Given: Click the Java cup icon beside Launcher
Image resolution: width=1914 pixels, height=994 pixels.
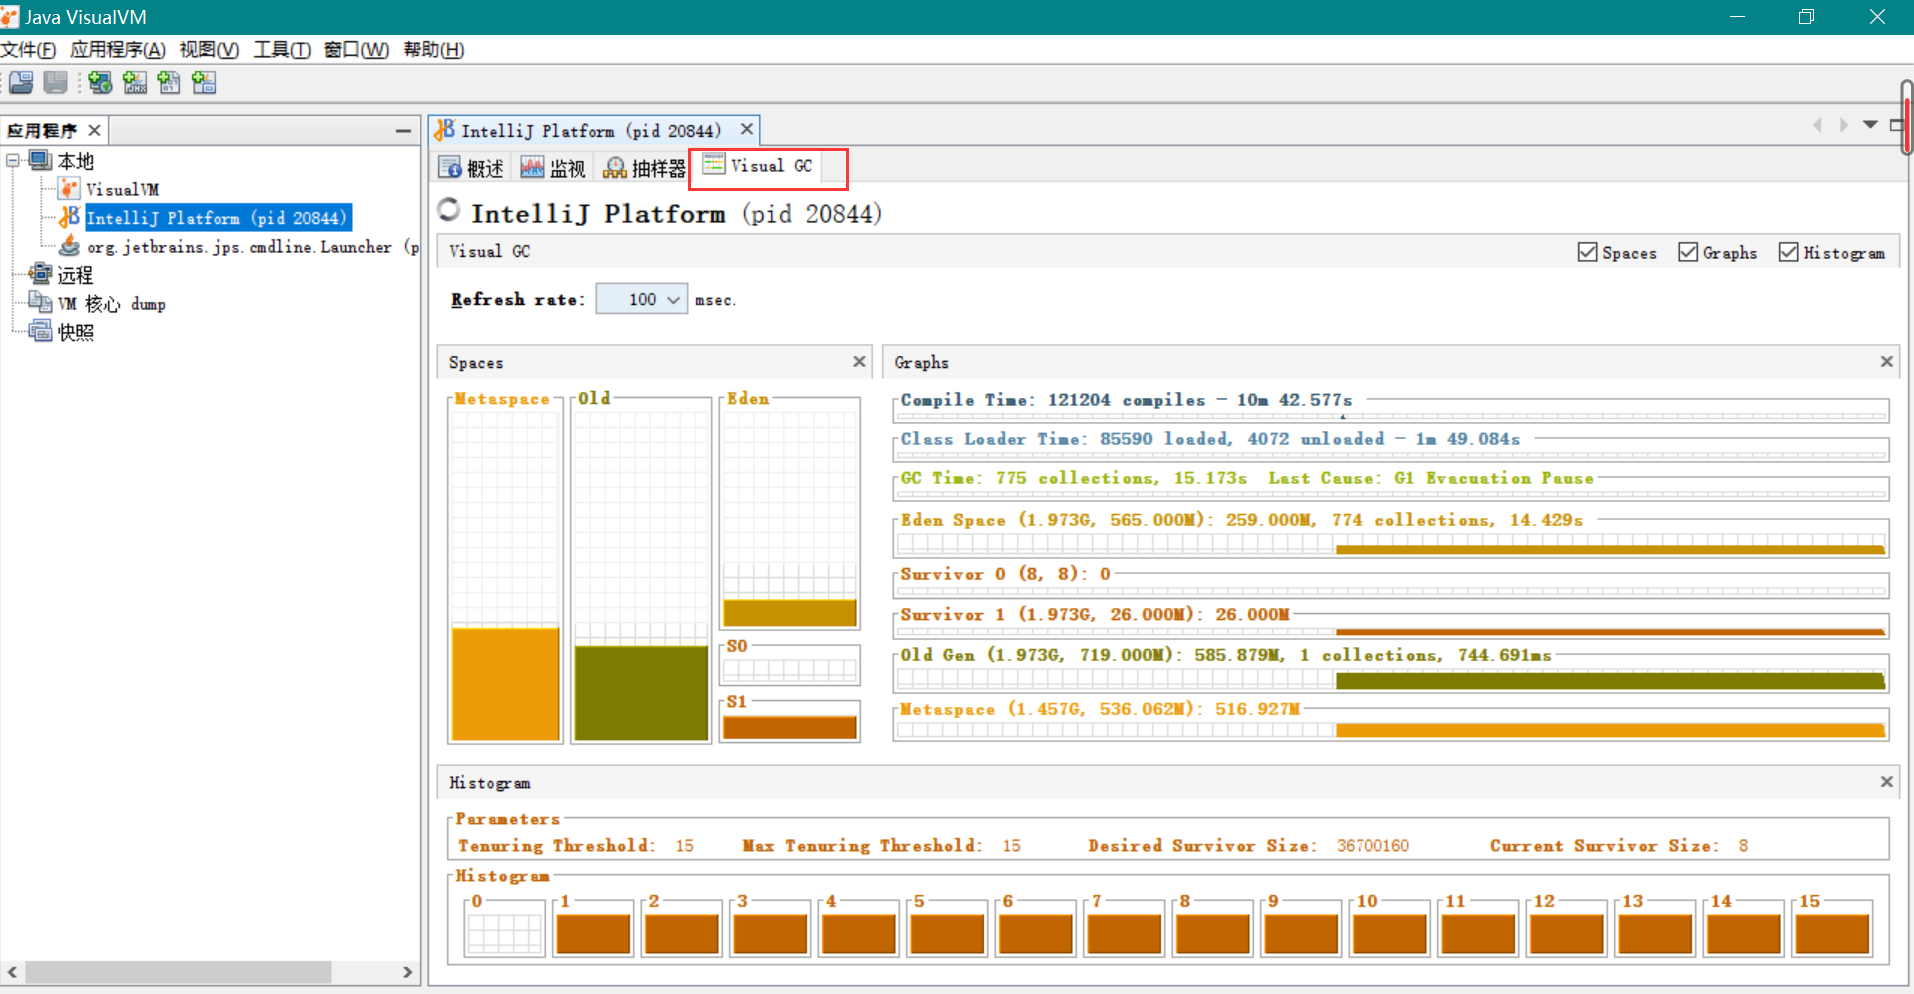Looking at the screenshot, I should point(69,246).
